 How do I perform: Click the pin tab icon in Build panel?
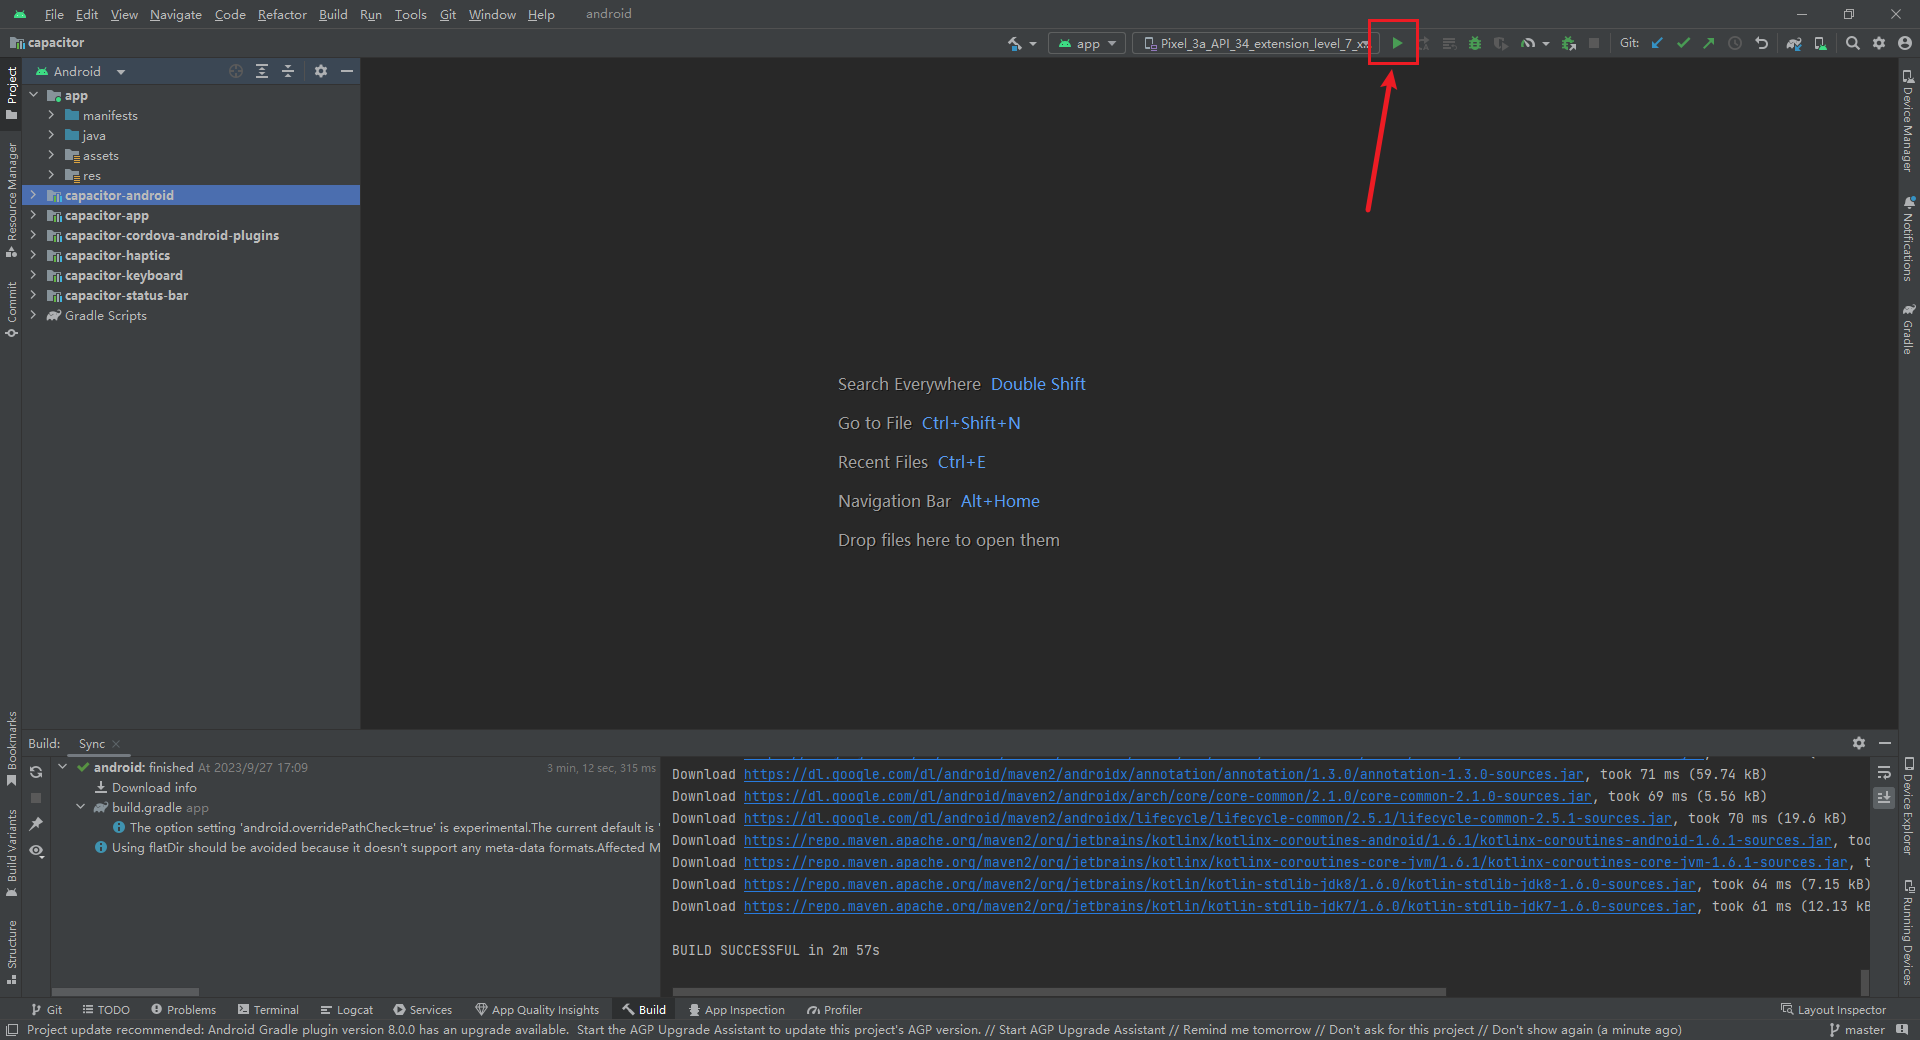tap(36, 824)
